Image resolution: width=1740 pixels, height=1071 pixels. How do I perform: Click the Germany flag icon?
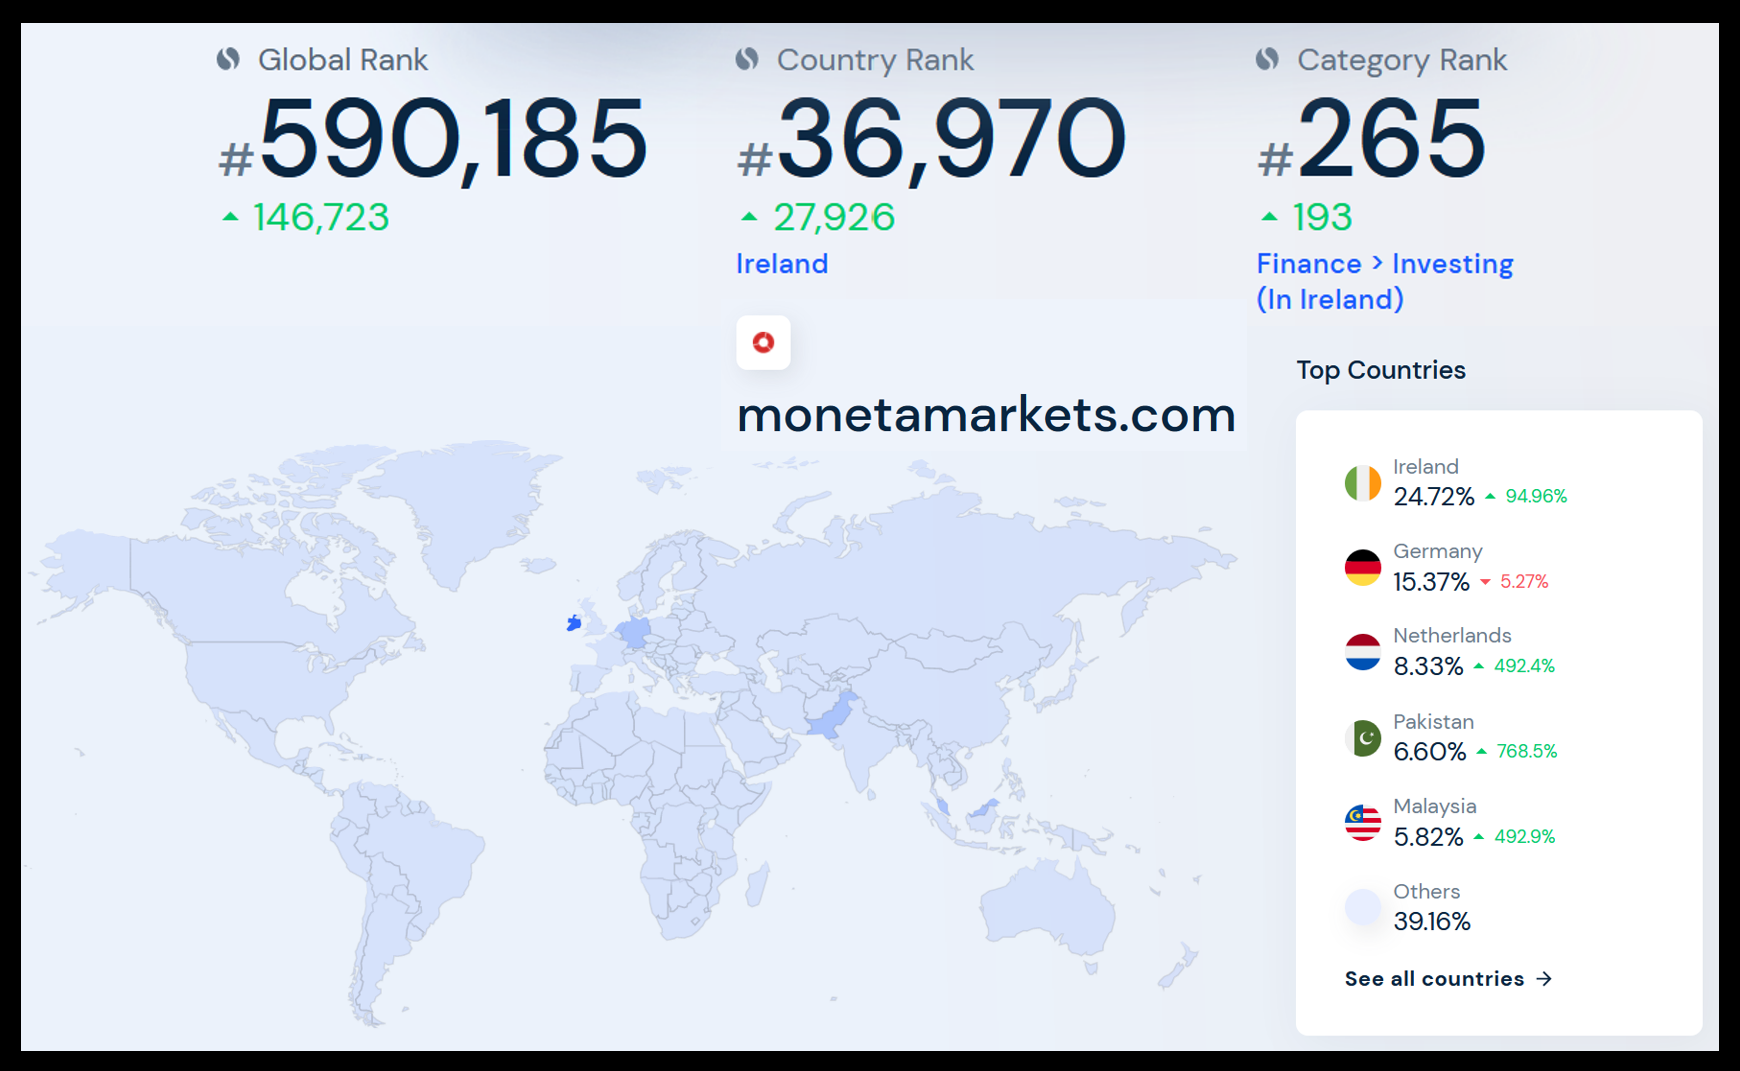[1362, 568]
